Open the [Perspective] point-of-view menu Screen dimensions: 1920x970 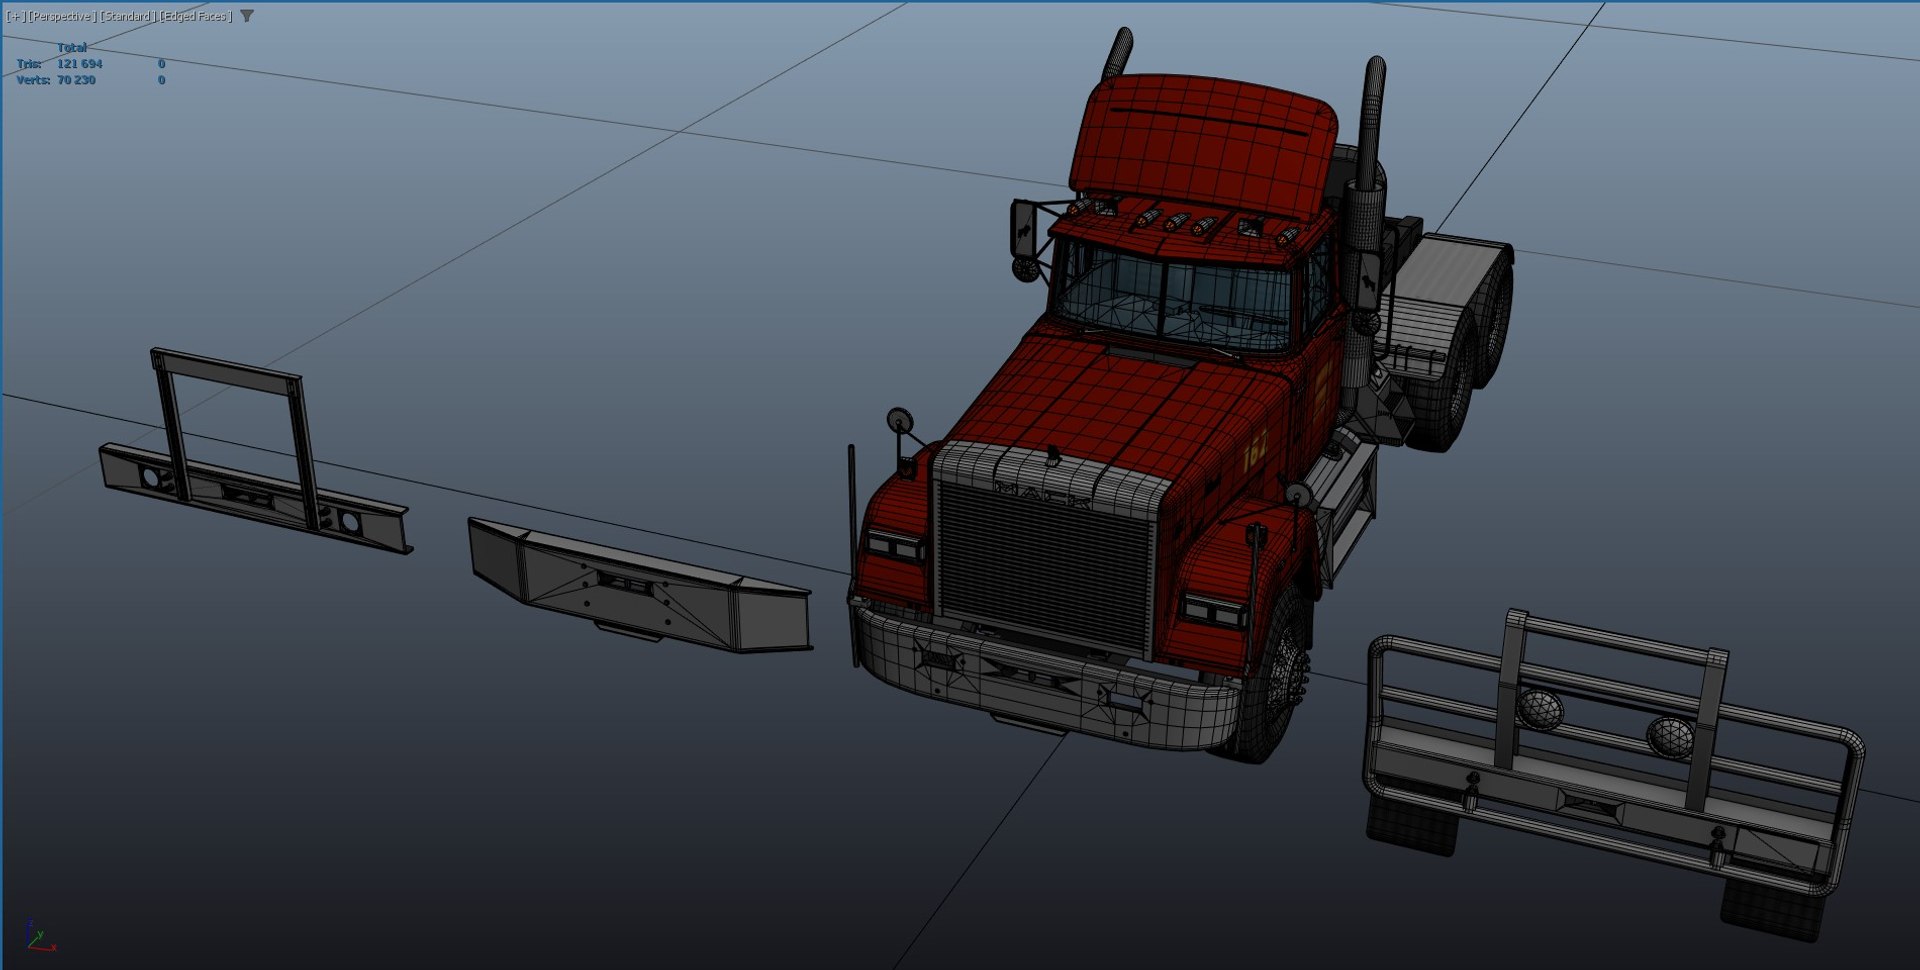(x=62, y=16)
